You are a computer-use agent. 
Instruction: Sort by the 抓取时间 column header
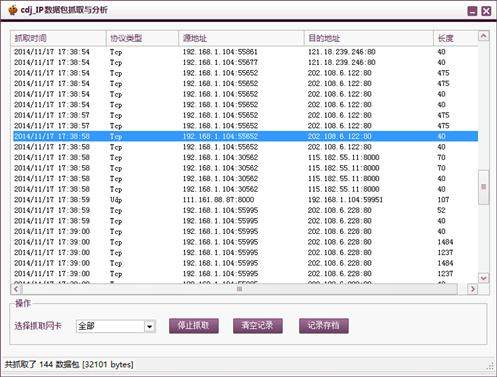[58, 38]
